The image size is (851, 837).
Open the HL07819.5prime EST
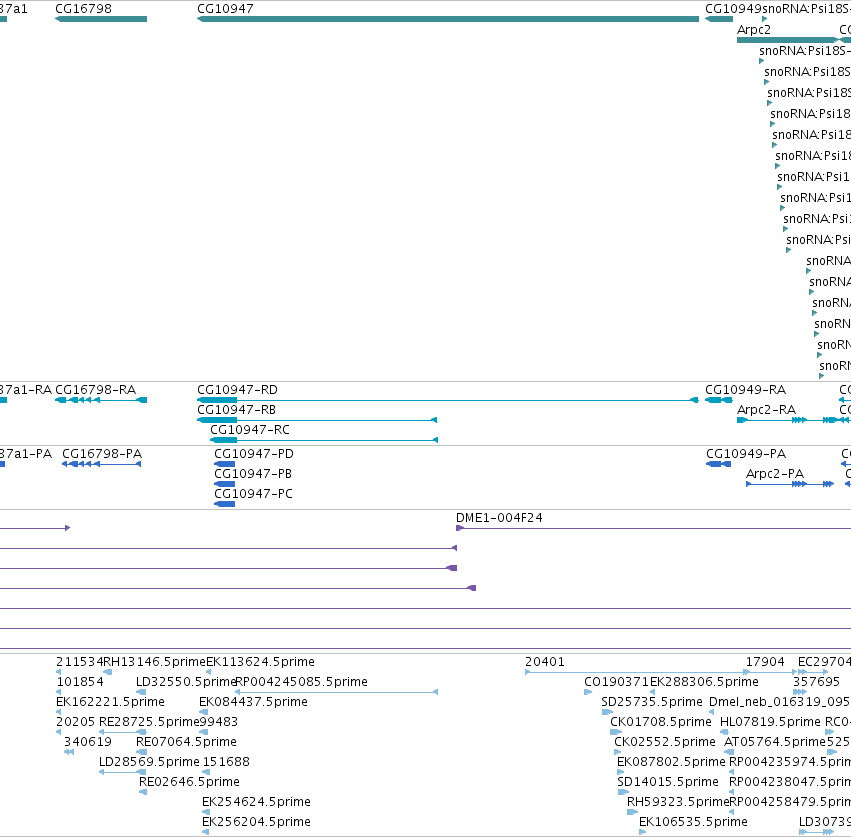point(724,732)
